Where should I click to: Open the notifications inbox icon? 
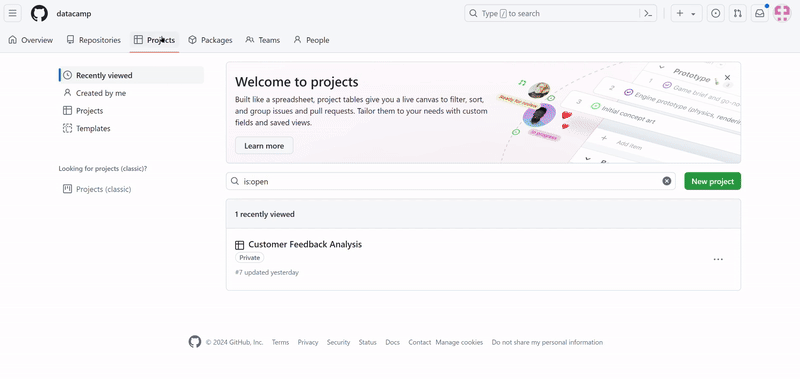pyautogui.click(x=760, y=13)
